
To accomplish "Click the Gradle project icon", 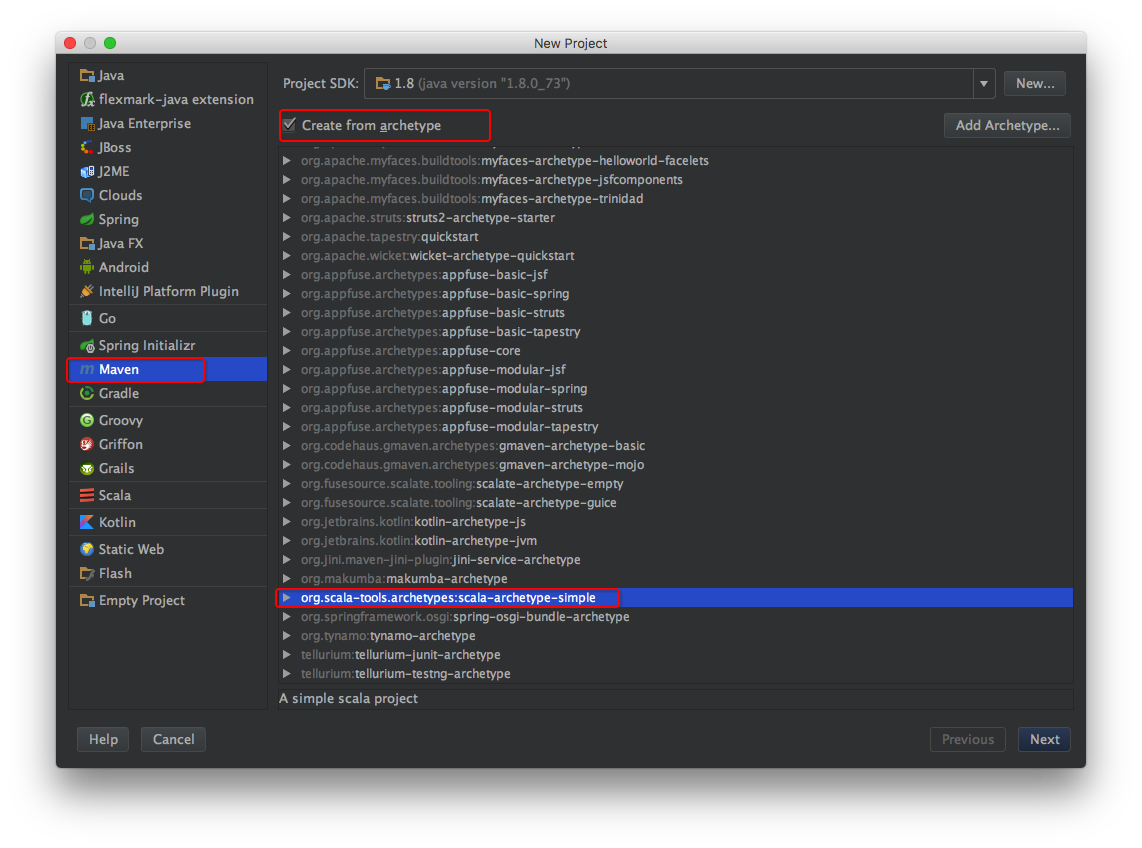I will tap(87, 394).
